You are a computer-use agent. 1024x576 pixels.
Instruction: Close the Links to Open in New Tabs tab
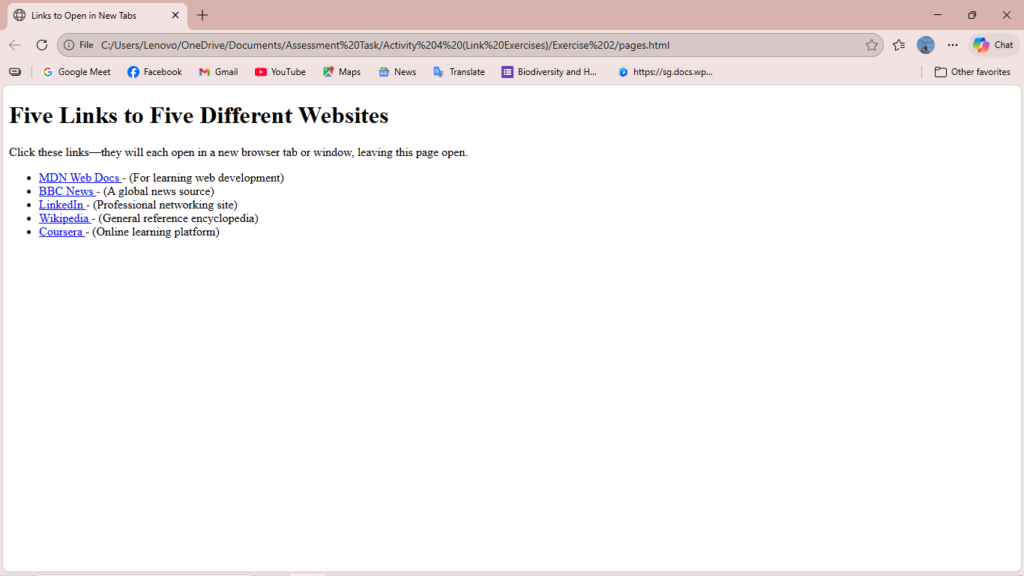pyautogui.click(x=175, y=15)
